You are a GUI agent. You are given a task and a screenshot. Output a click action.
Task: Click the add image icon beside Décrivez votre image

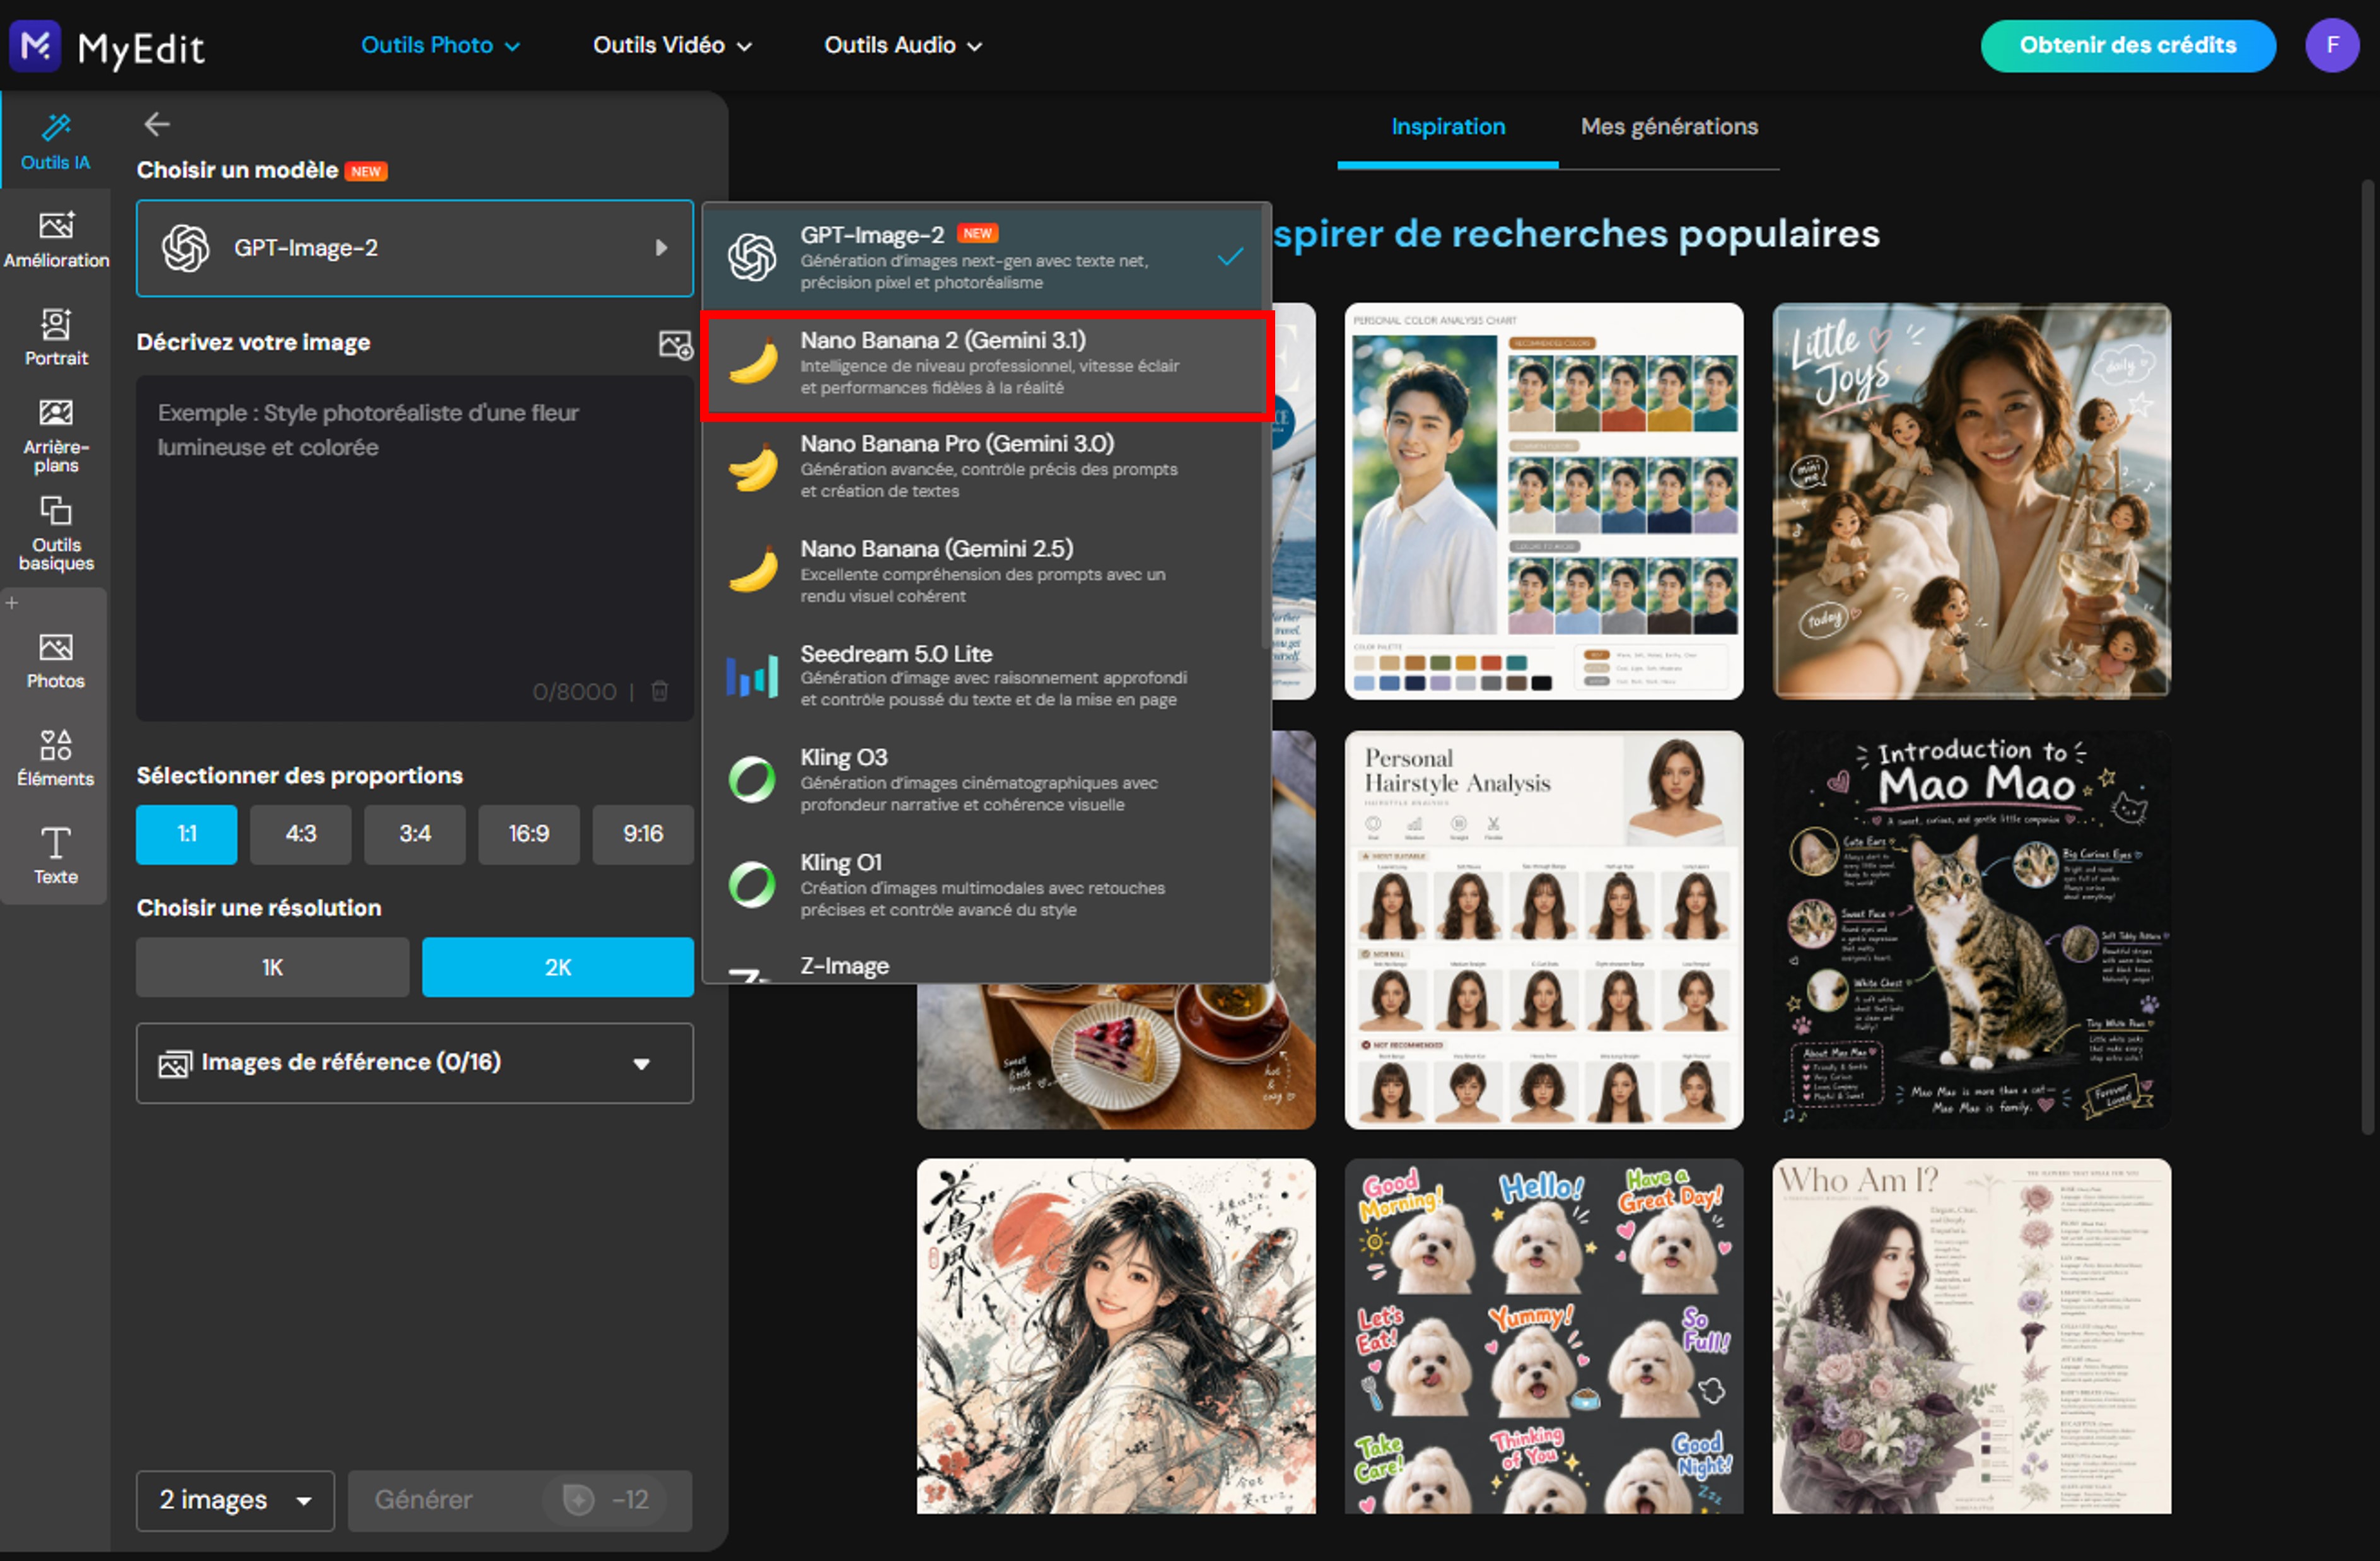tap(675, 345)
